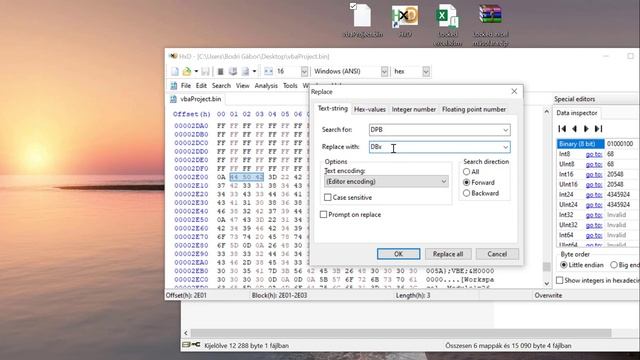Click the New file toolbar icon
The height and width of the screenshot is (360, 640).
pyautogui.click(x=175, y=71)
